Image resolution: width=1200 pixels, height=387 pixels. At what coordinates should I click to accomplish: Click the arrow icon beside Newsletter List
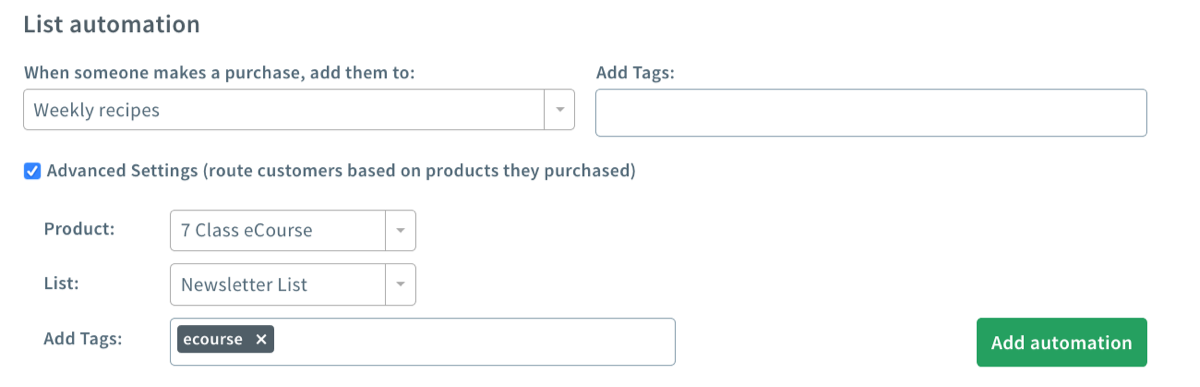[400, 285]
